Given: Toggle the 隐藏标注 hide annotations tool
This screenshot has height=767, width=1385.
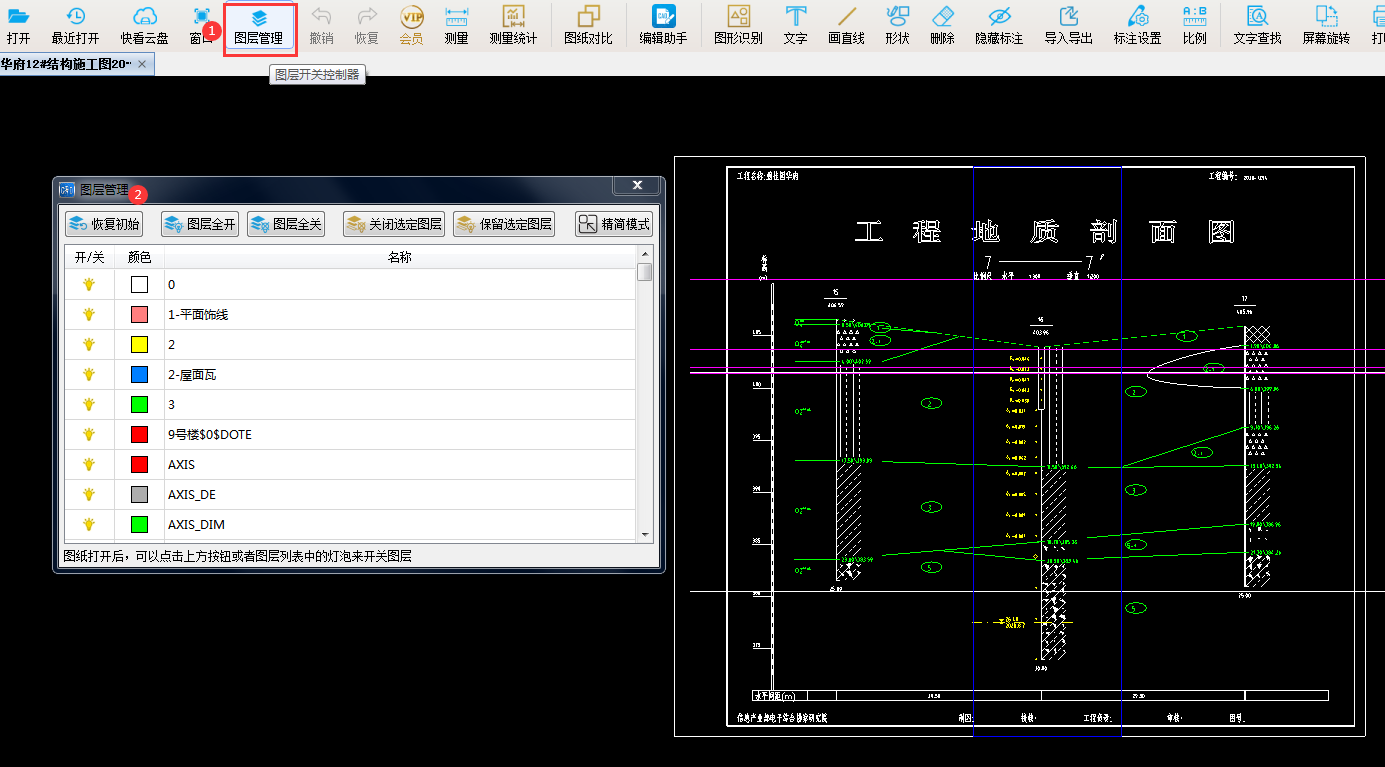Looking at the screenshot, I should (999, 25).
